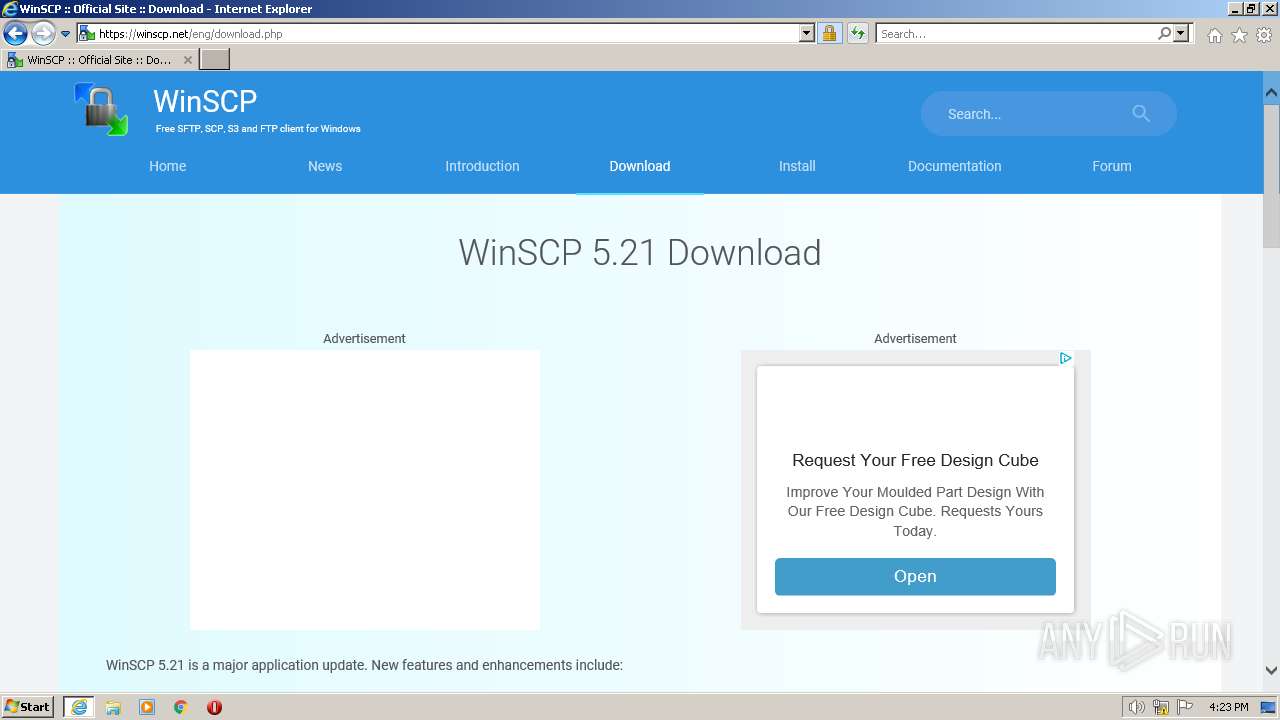The width and height of the screenshot is (1280, 720).
Task: Open the Introduction menu item
Action: pos(482,166)
